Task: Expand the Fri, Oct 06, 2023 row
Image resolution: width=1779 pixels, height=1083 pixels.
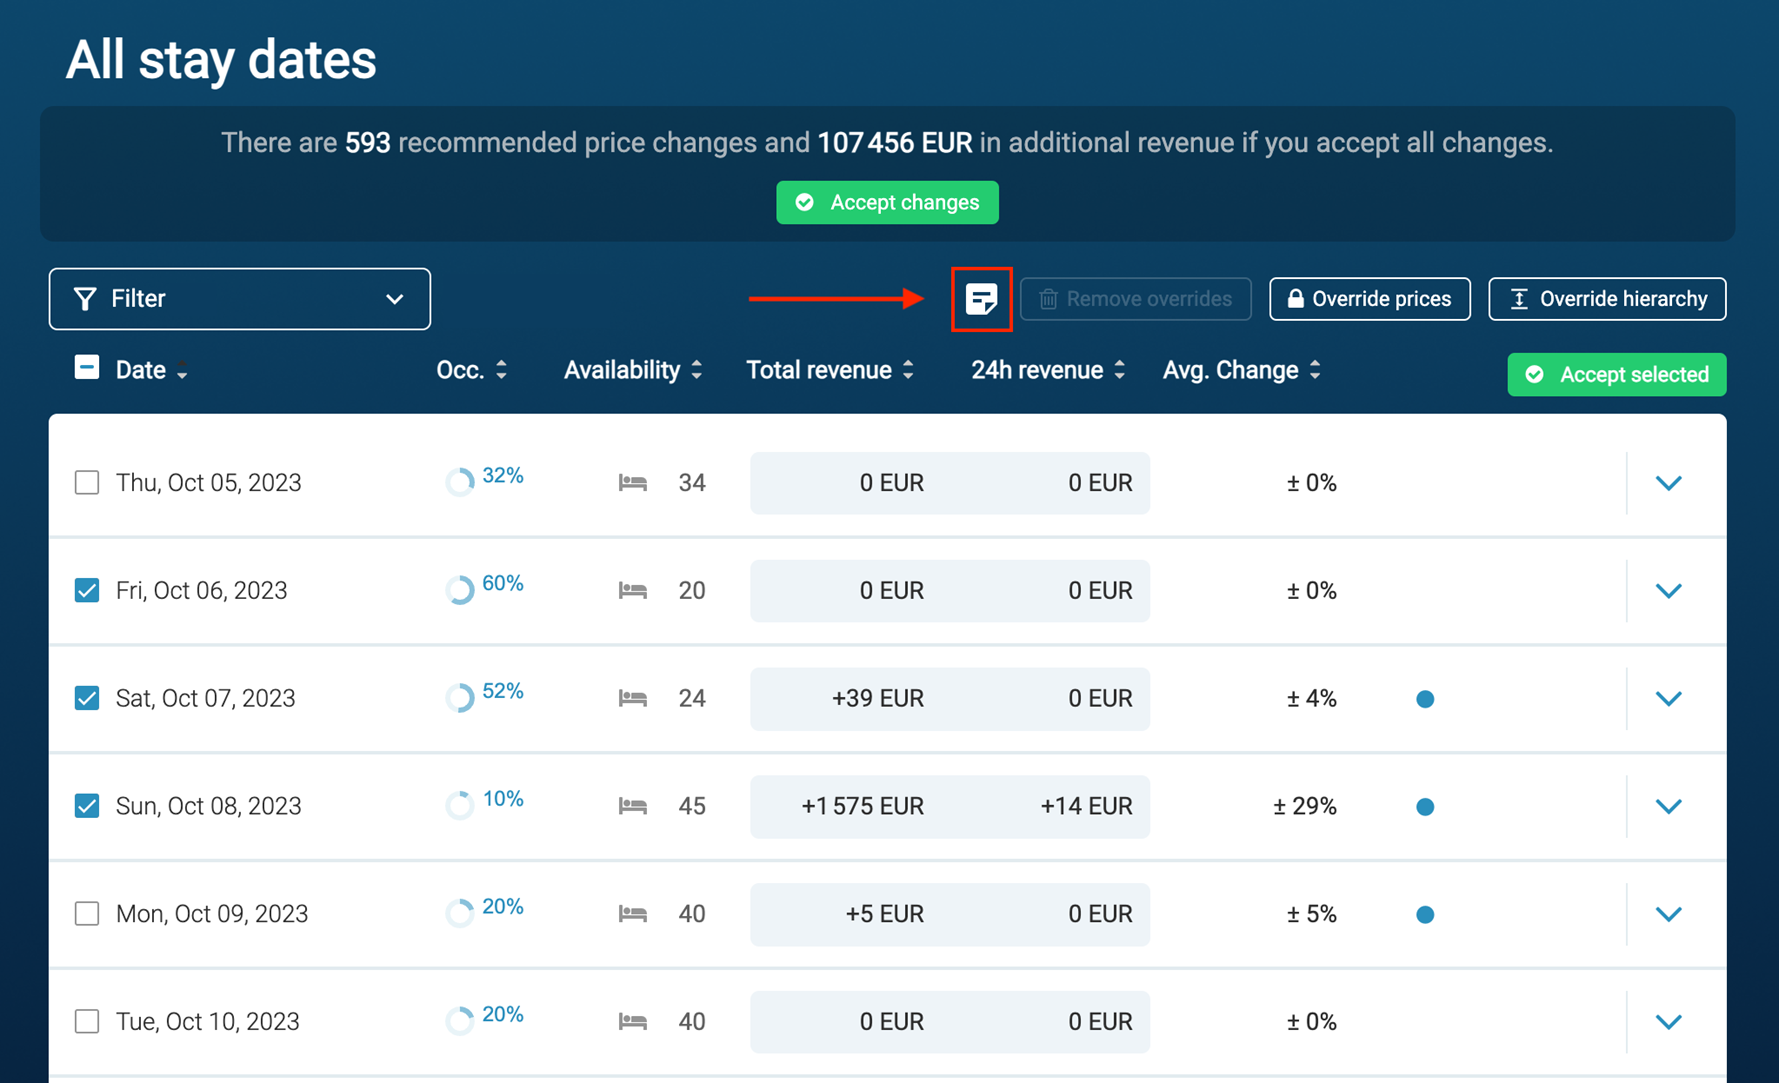Action: coord(1668,591)
